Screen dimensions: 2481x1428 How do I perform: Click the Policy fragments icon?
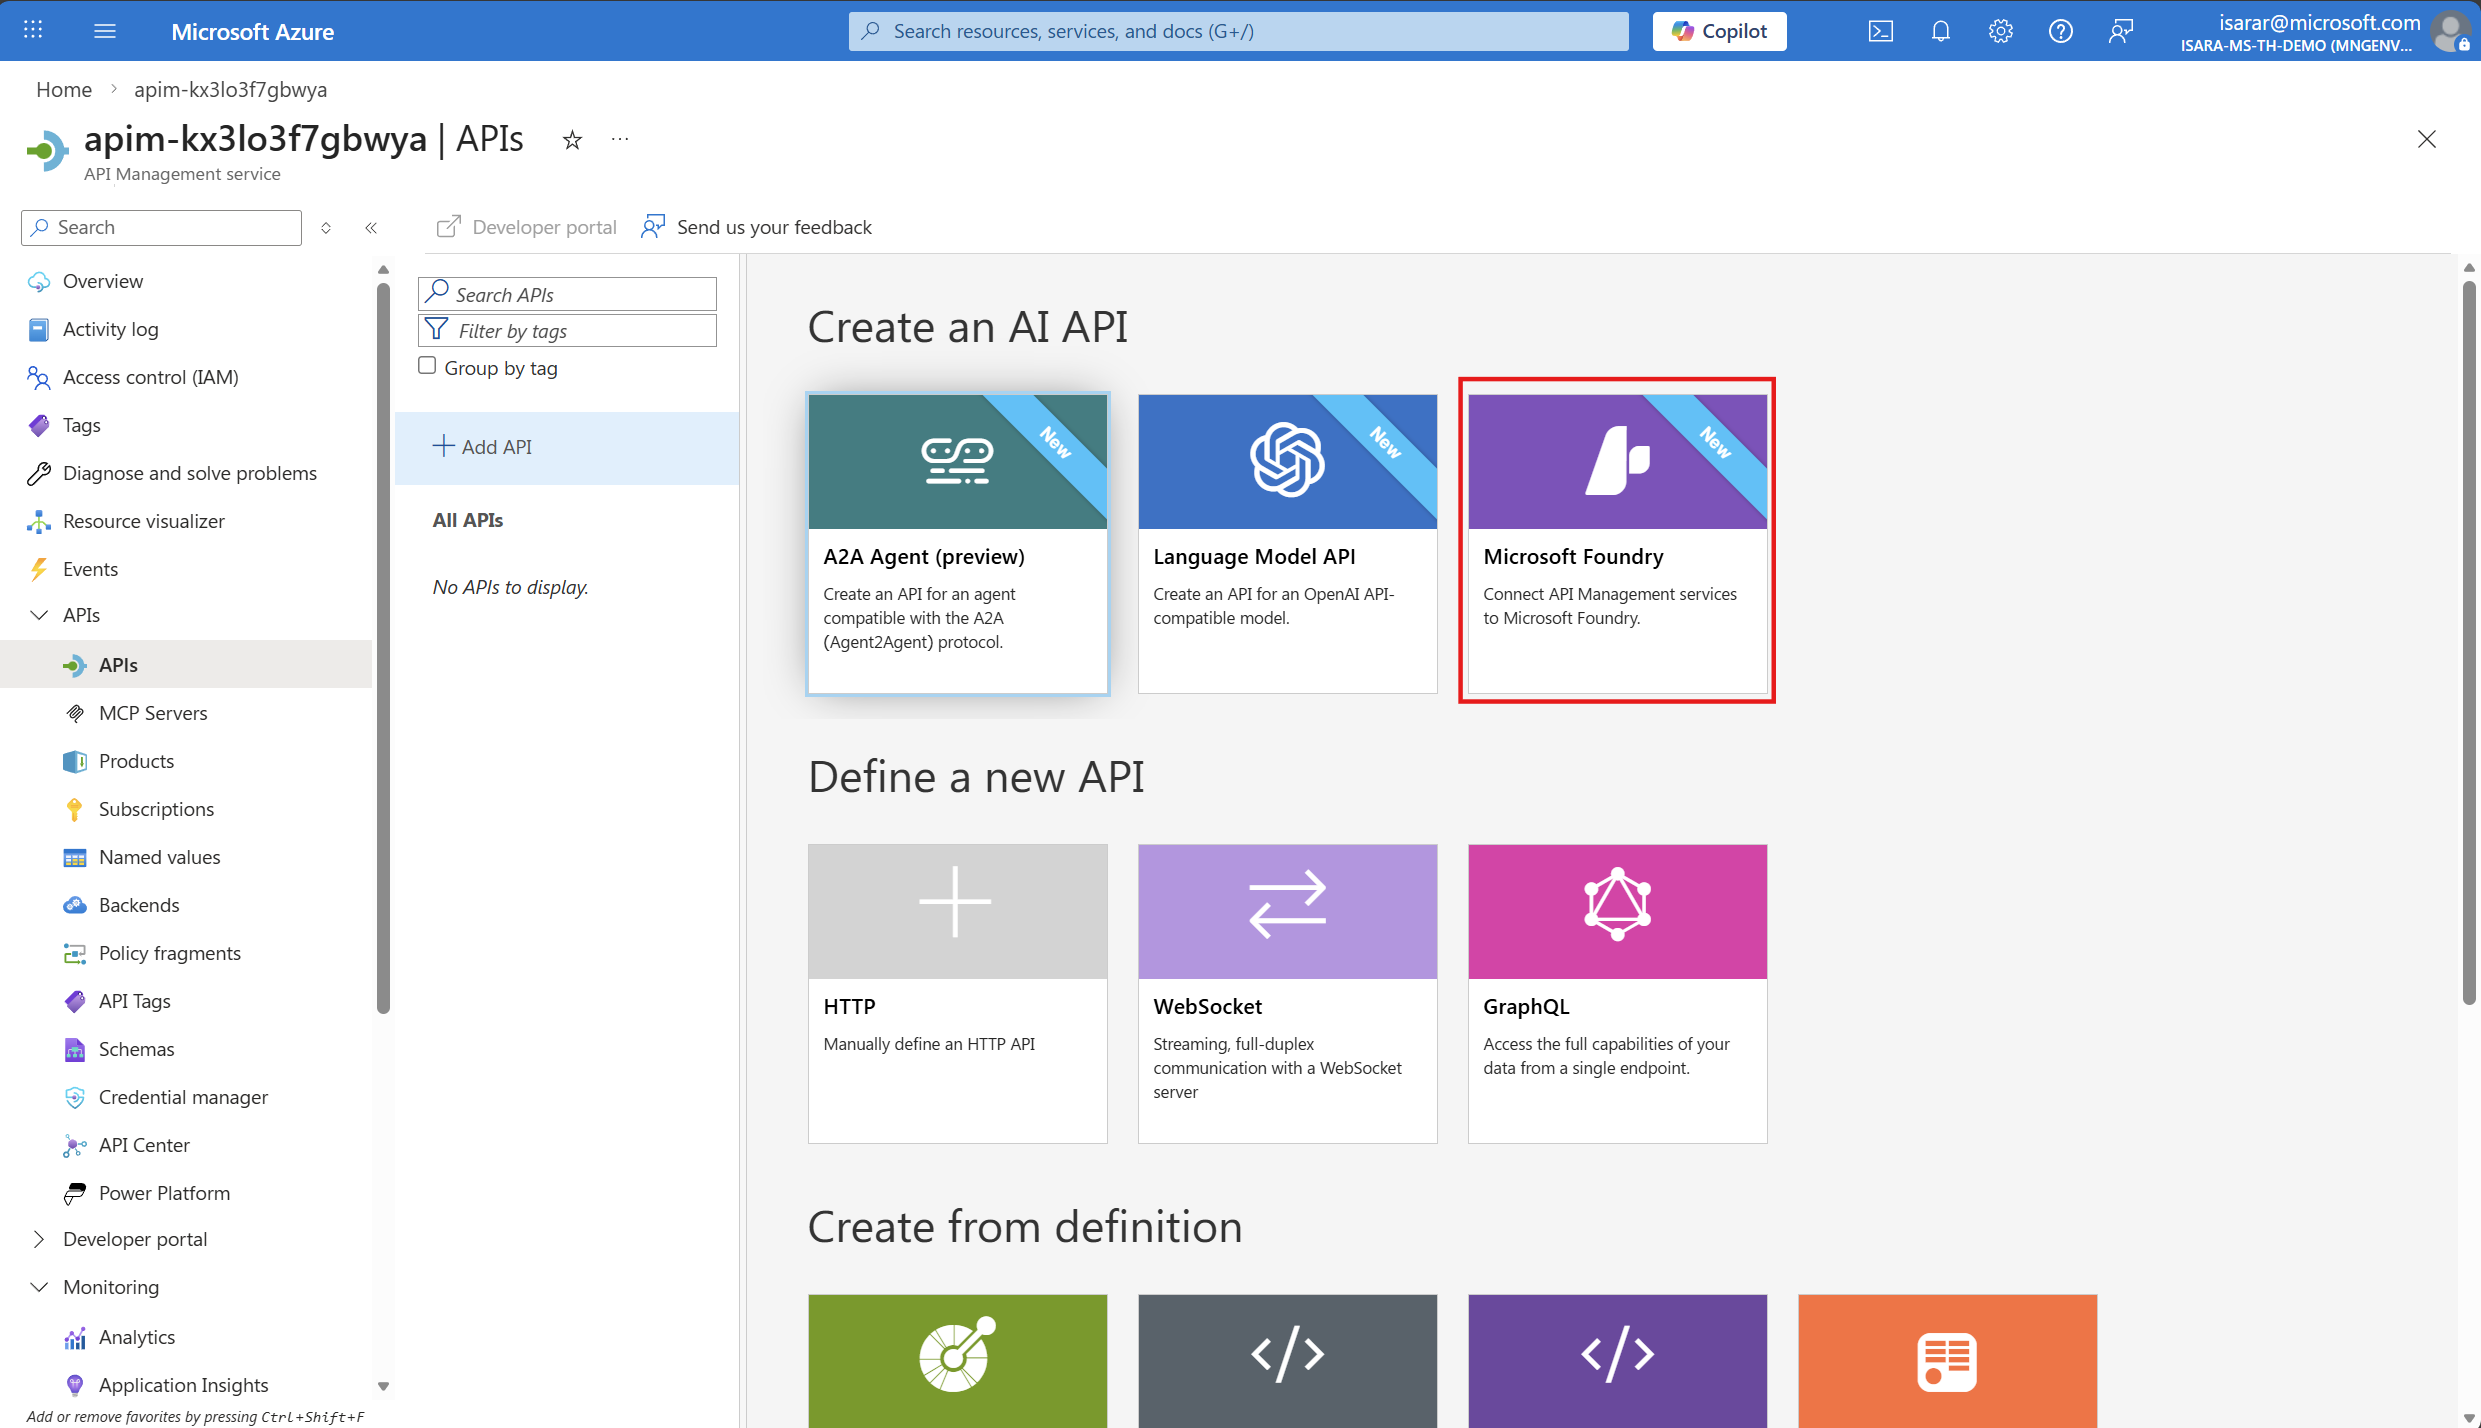[x=75, y=953]
